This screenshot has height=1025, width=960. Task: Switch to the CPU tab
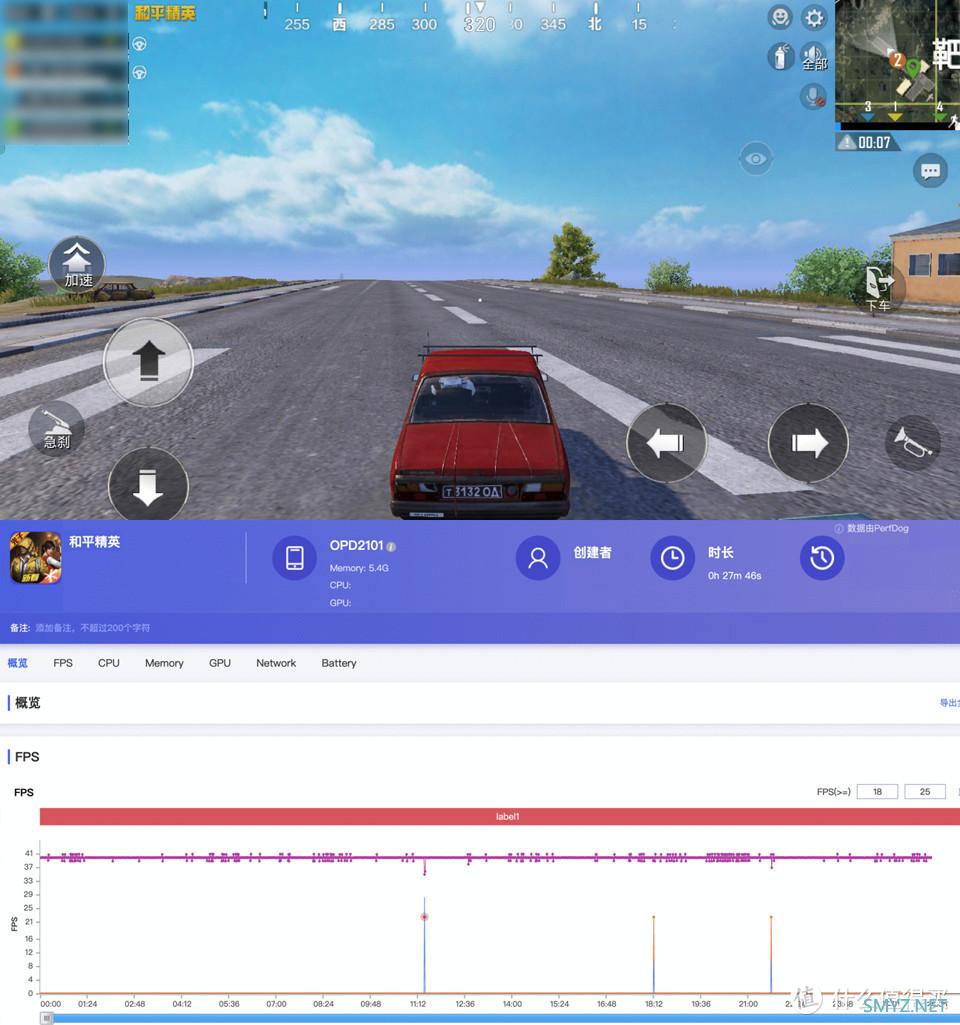coord(108,663)
